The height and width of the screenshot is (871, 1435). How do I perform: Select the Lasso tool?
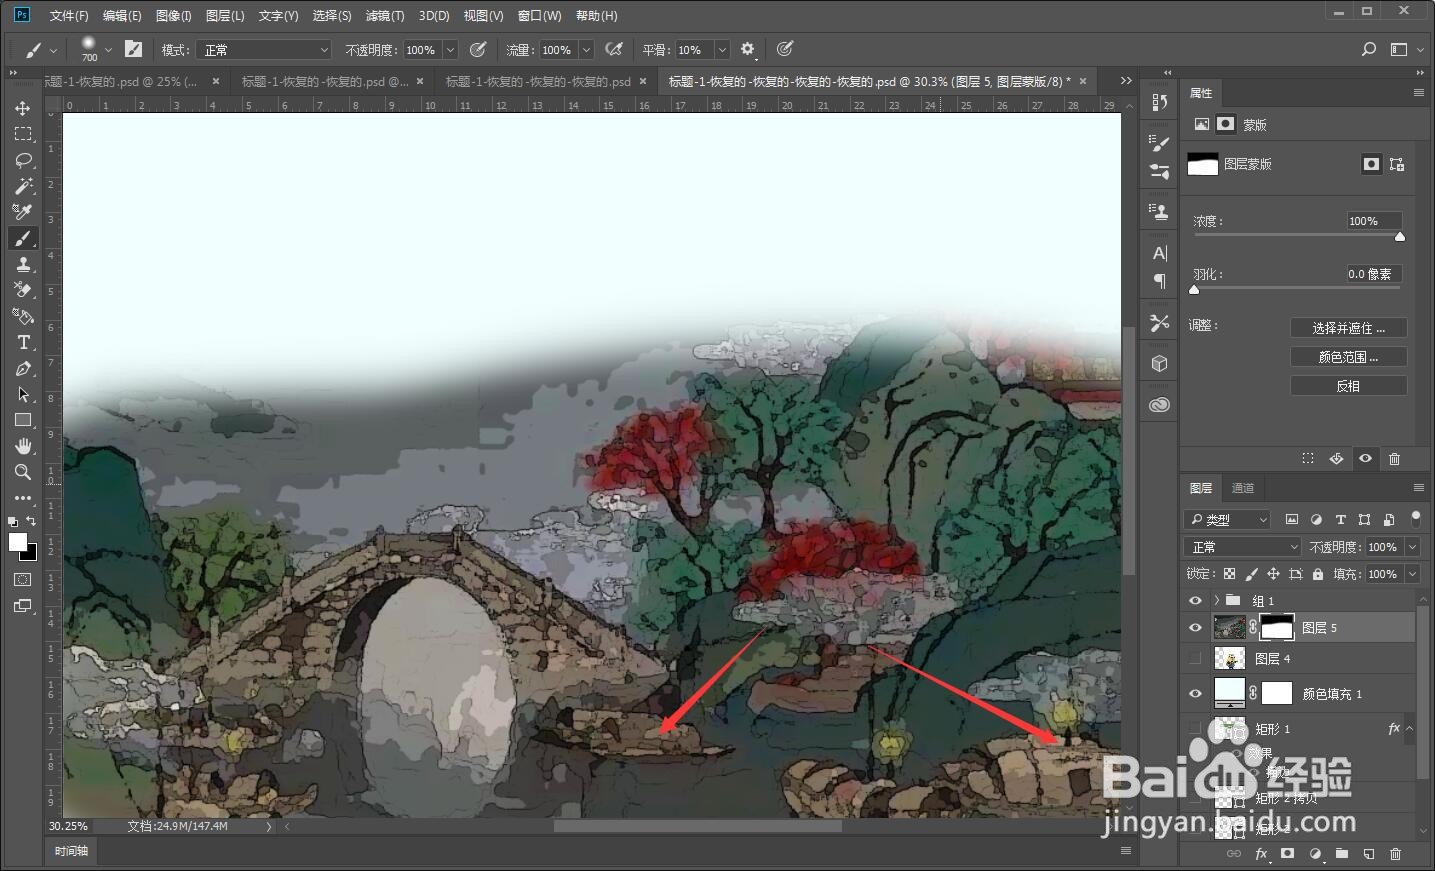23,160
